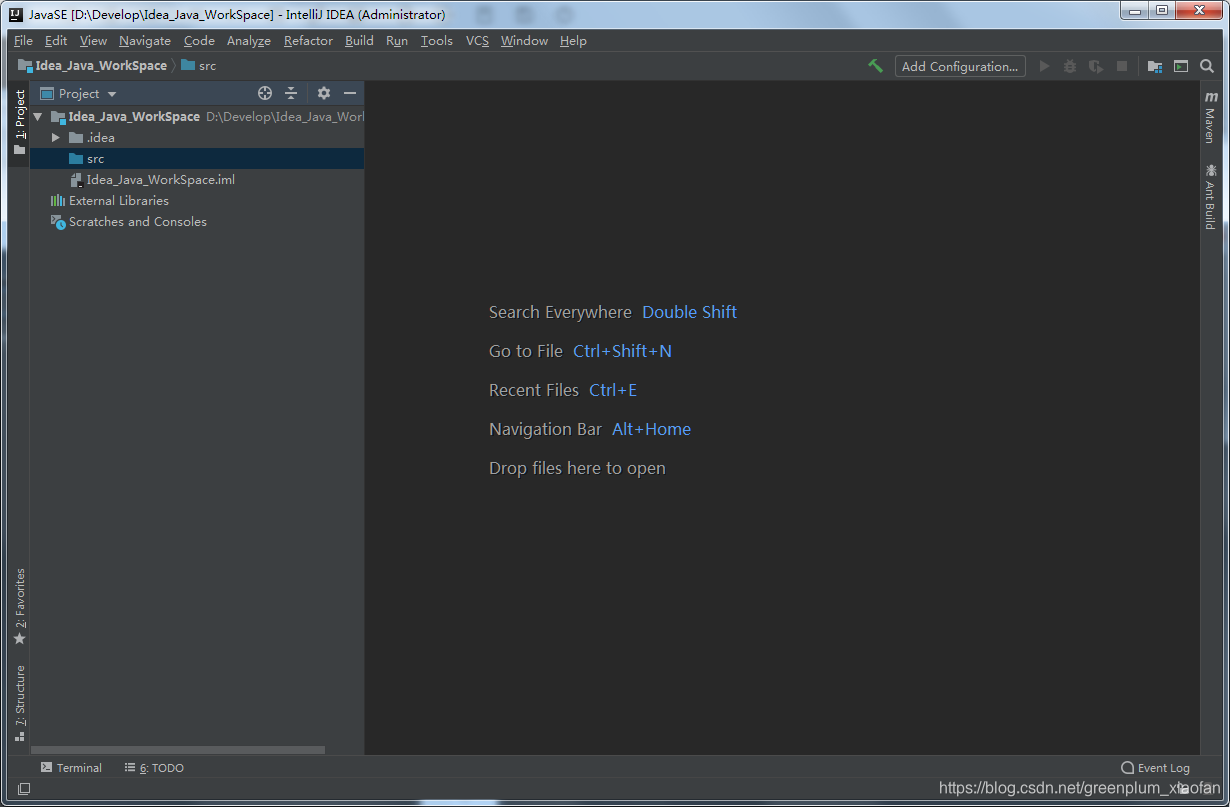Open the Run menu
The height and width of the screenshot is (807, 1230).
(397, 41)
